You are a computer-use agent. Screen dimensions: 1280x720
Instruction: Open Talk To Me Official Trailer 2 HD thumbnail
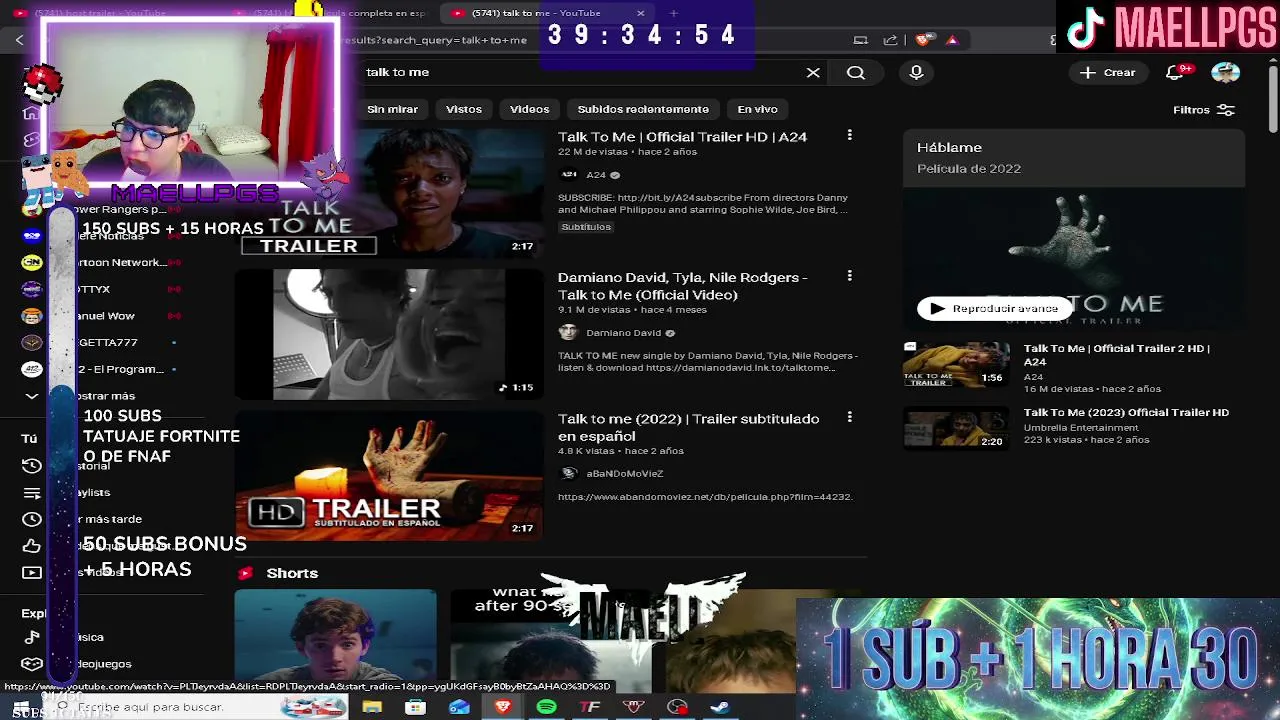point(956,365)
